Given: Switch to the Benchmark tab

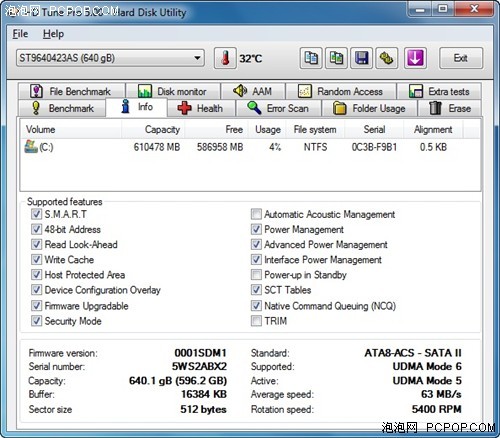Looking at the screenshot, I should point(62,108).
